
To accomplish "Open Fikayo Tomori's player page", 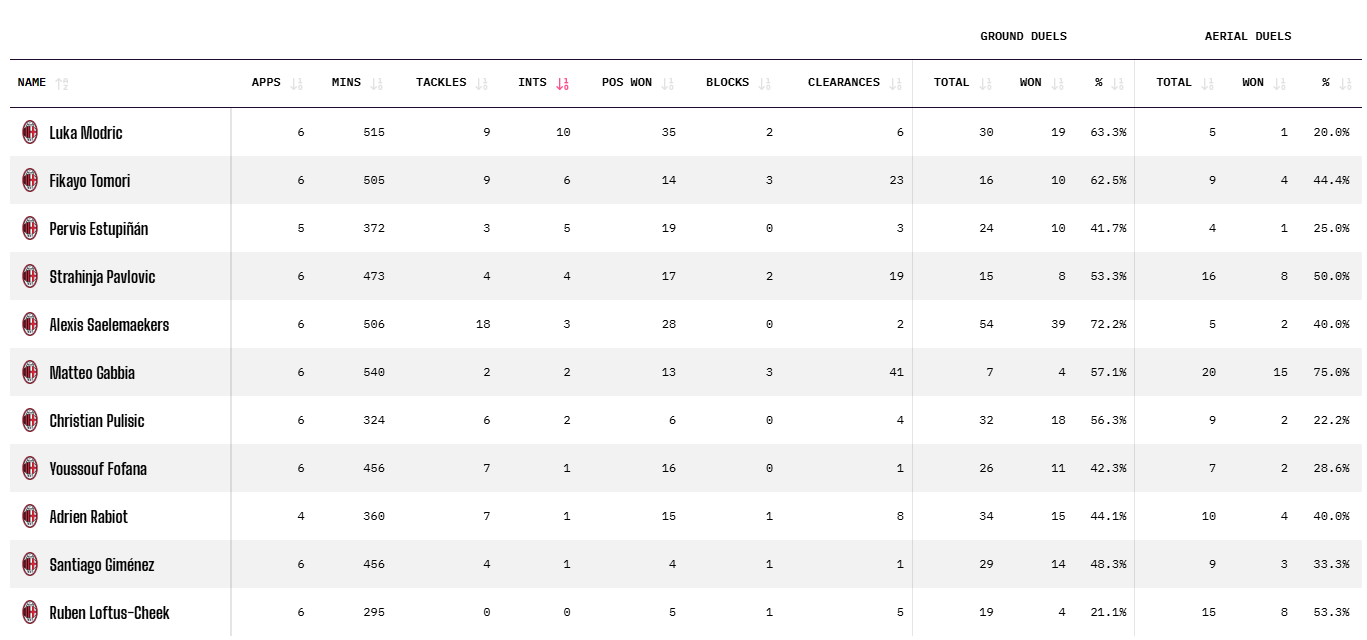I will point(90,181).
